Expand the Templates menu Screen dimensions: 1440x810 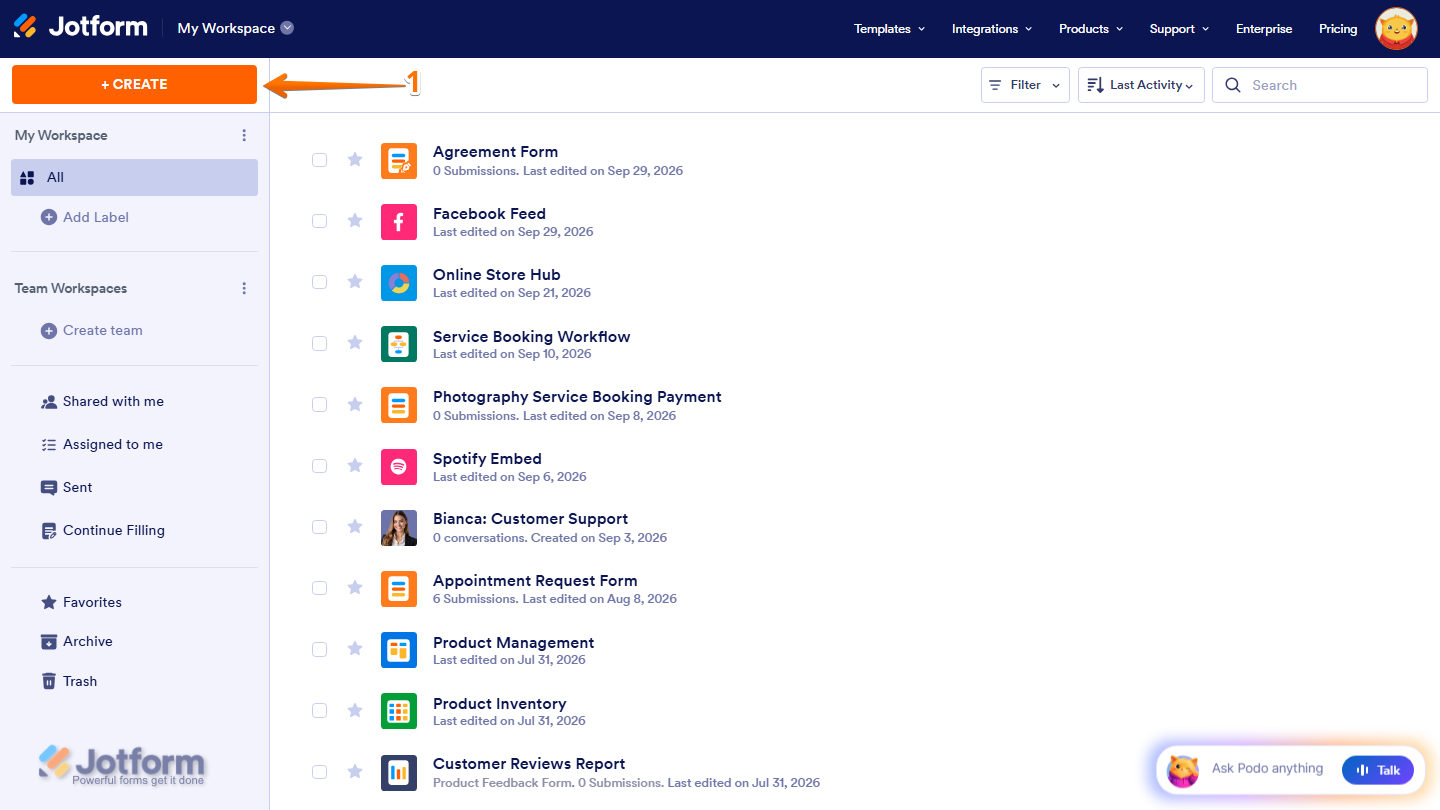pos(889,29)
